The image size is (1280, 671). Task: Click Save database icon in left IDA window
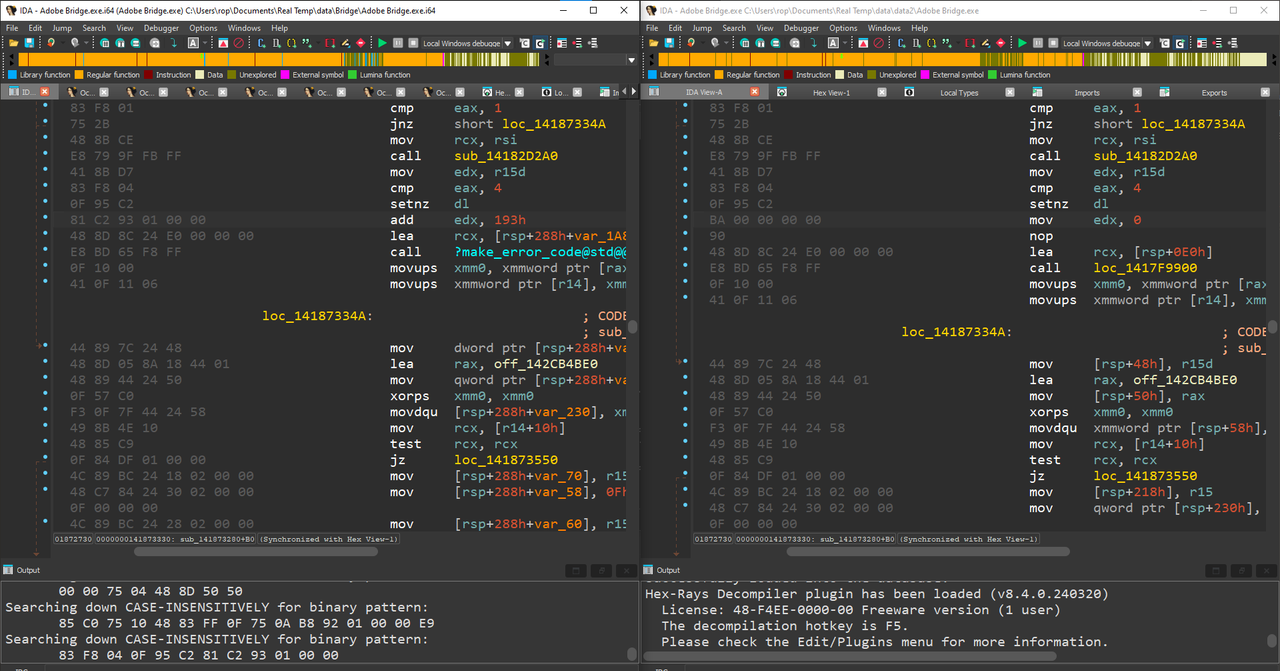[29, 43]
